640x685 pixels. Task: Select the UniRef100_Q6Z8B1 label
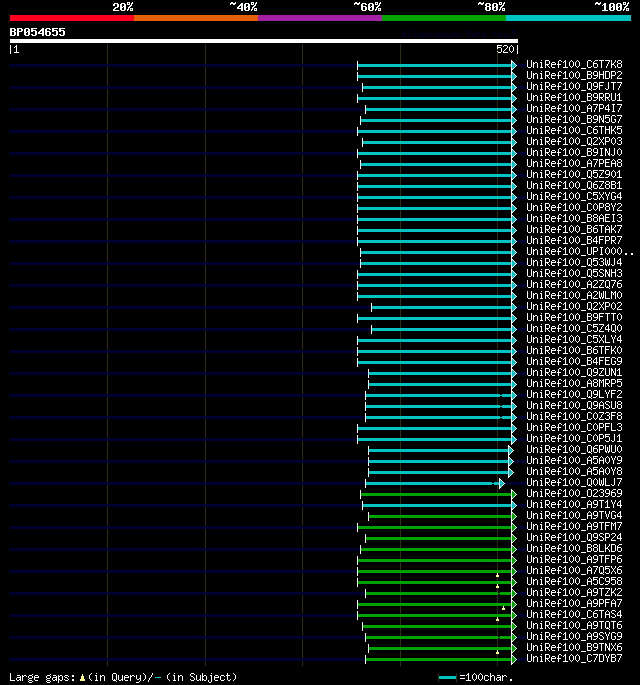click(574, 186)
